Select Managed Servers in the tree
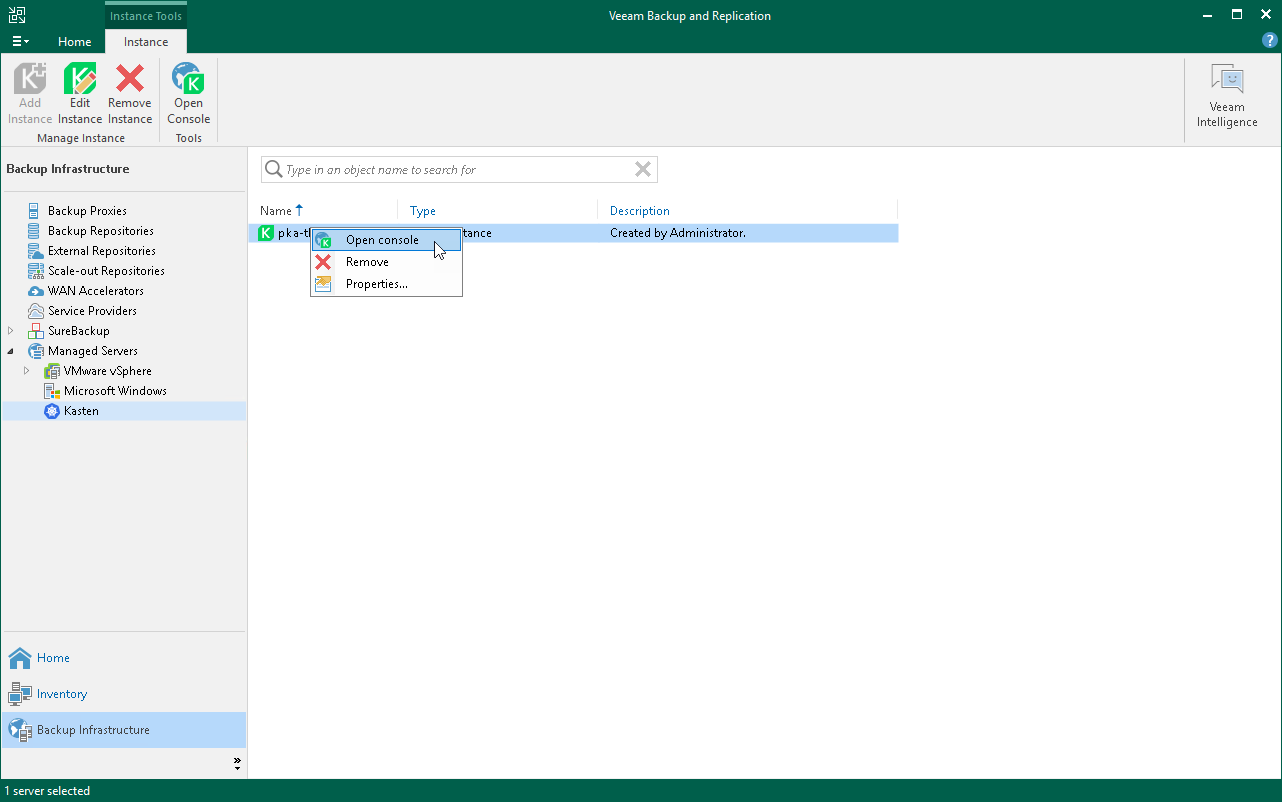1282x802 pixels. 93,351
